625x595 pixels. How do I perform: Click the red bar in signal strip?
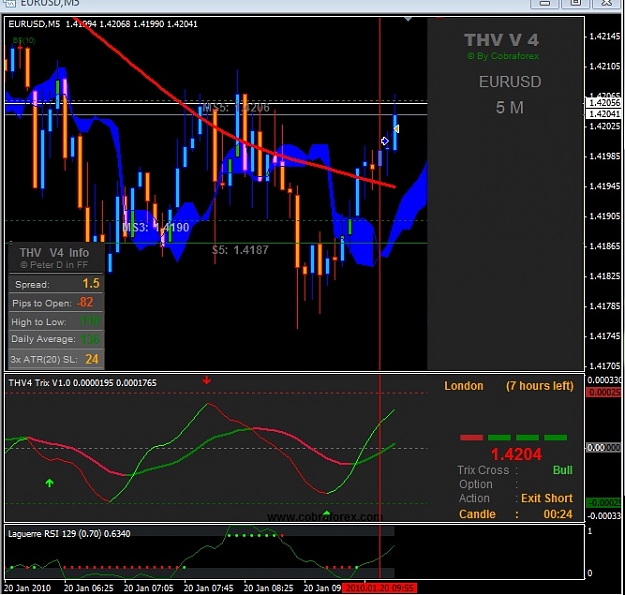coord(471,438)
